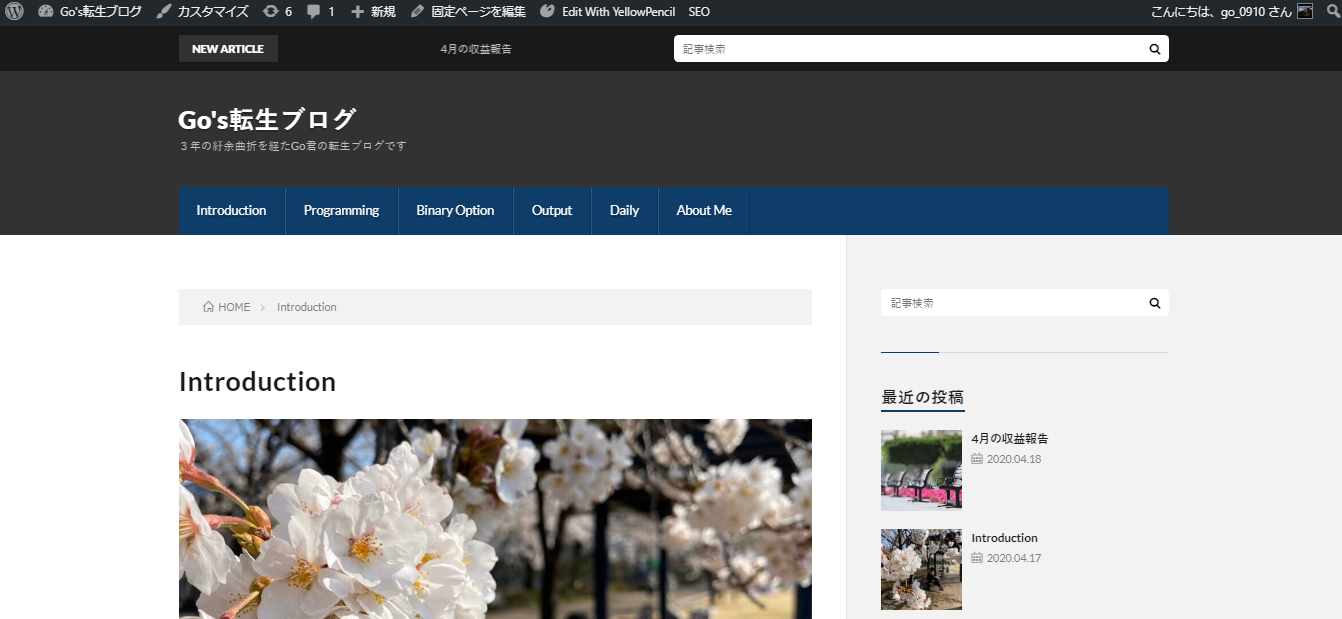Click the cherry blossom sidebar thumbnail

921,569
